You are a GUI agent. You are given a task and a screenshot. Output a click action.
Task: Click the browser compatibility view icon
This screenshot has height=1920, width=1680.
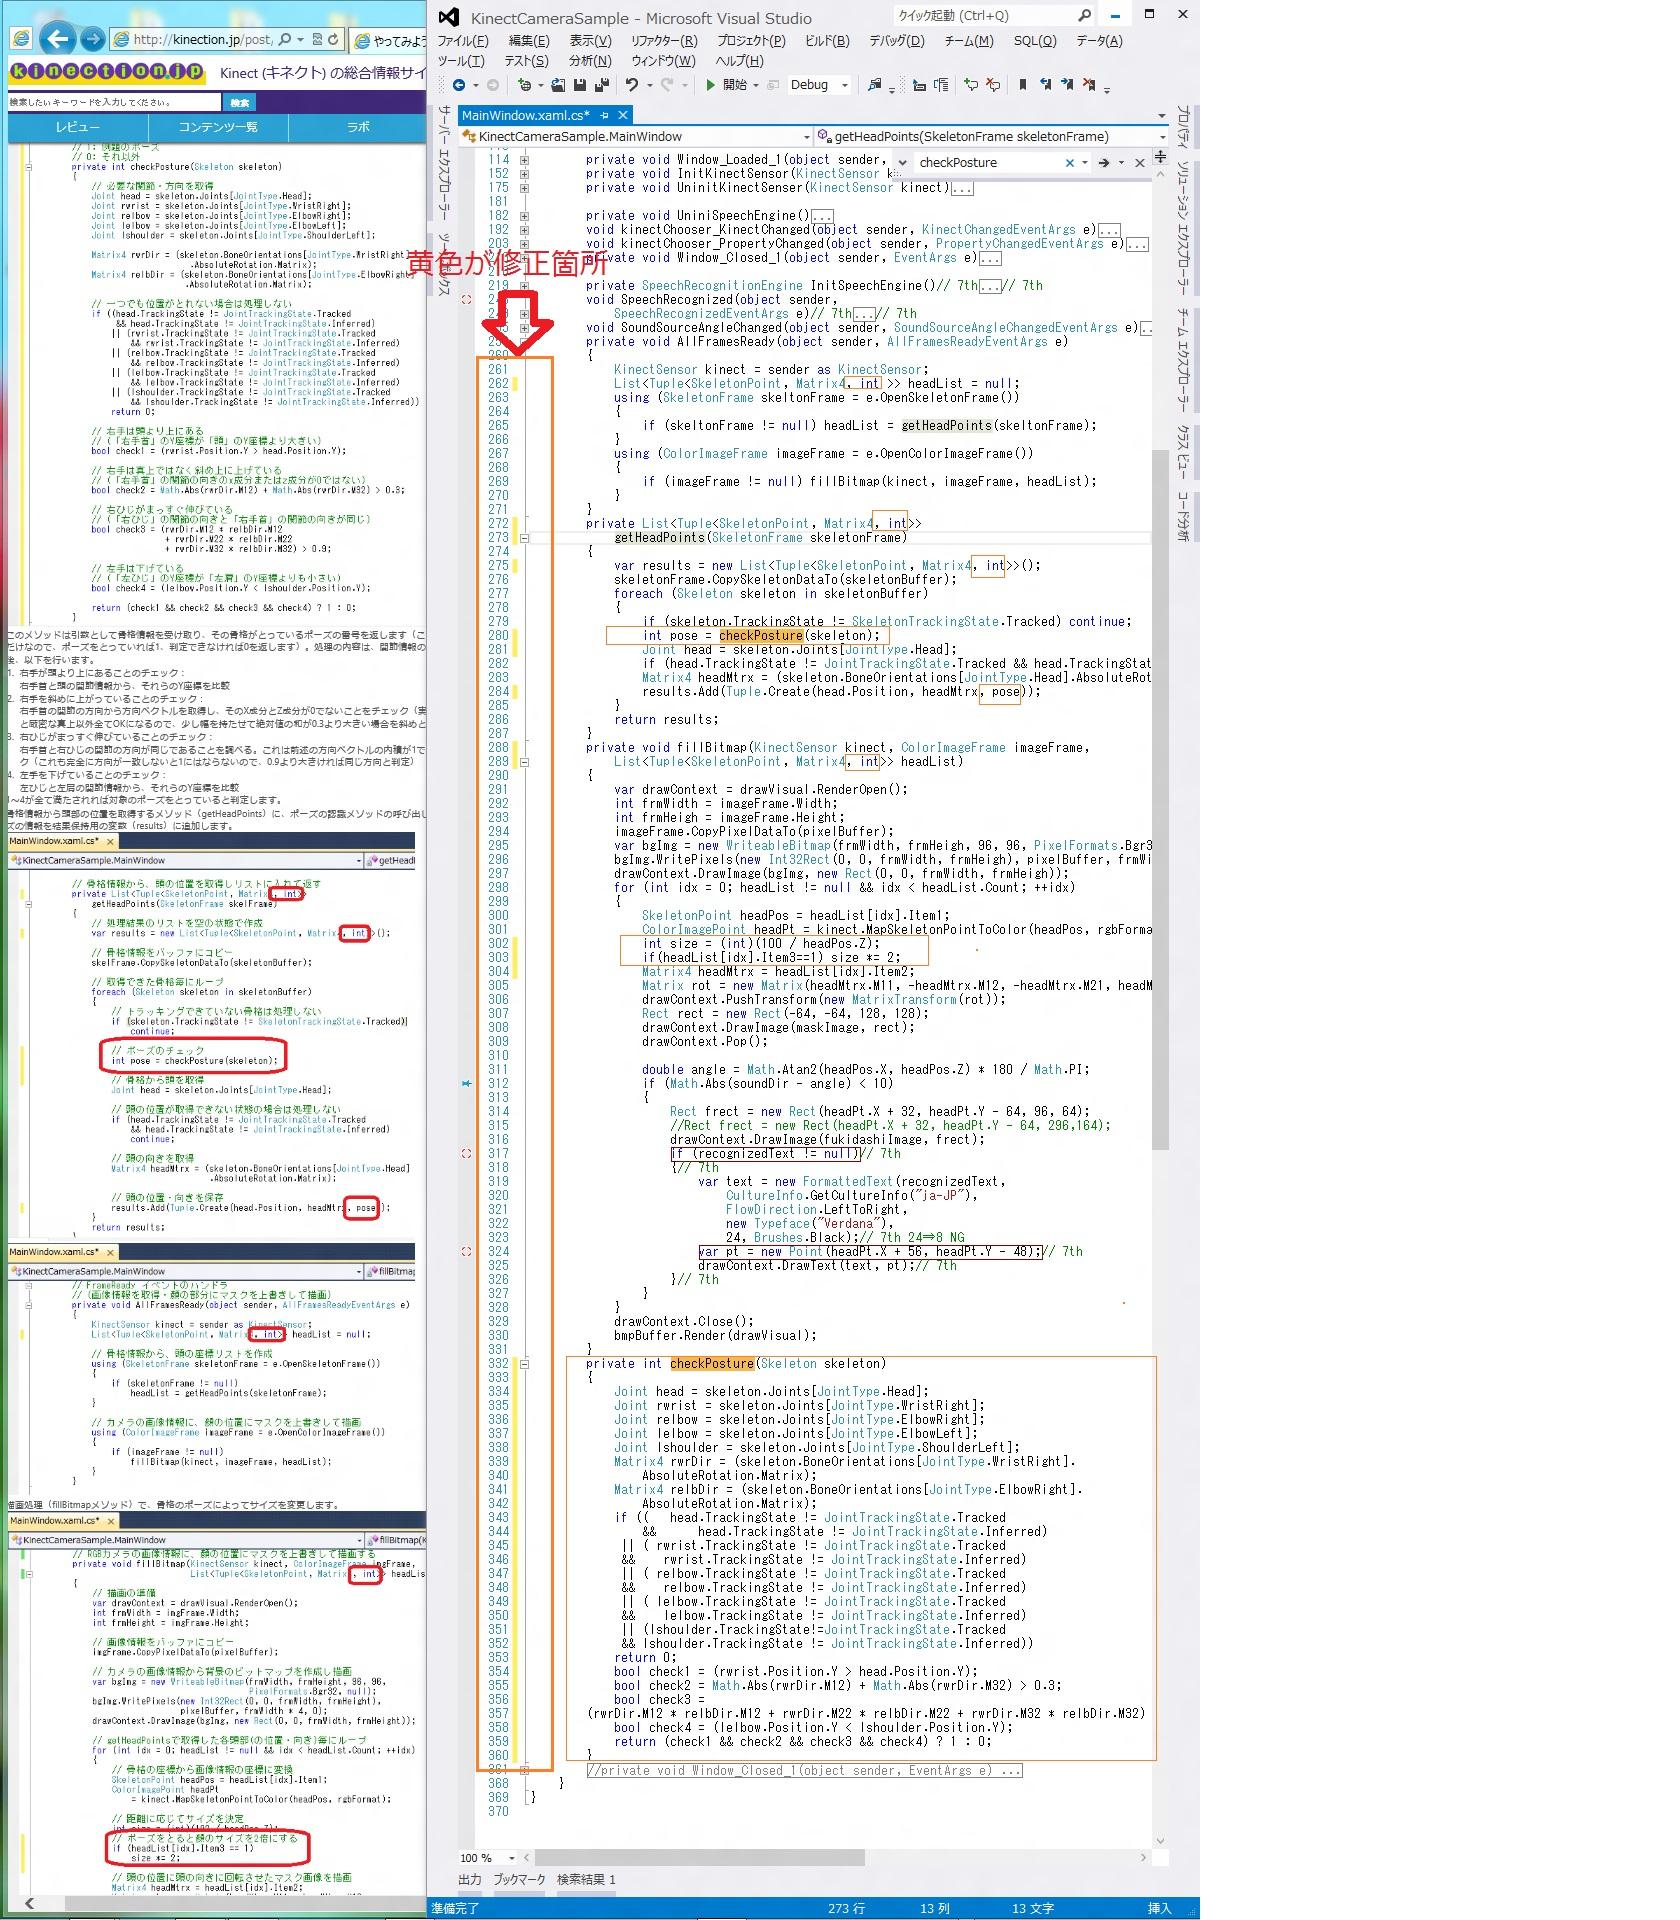click(317, 39)
